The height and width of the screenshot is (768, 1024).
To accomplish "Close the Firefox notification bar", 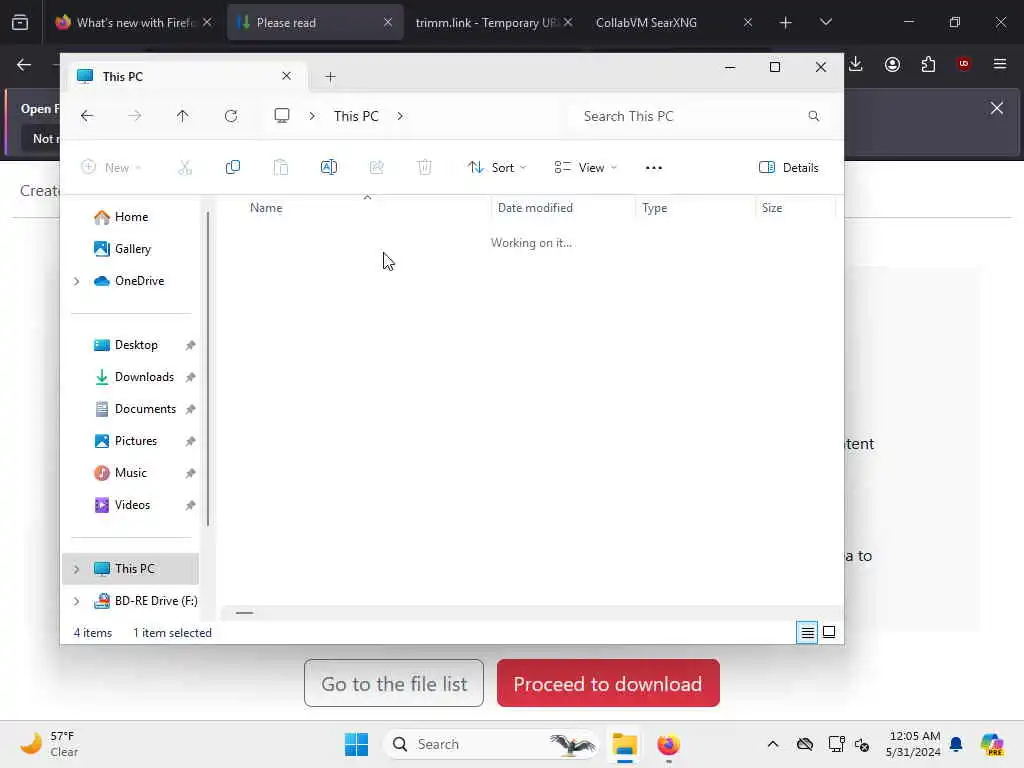I will 997,108.
